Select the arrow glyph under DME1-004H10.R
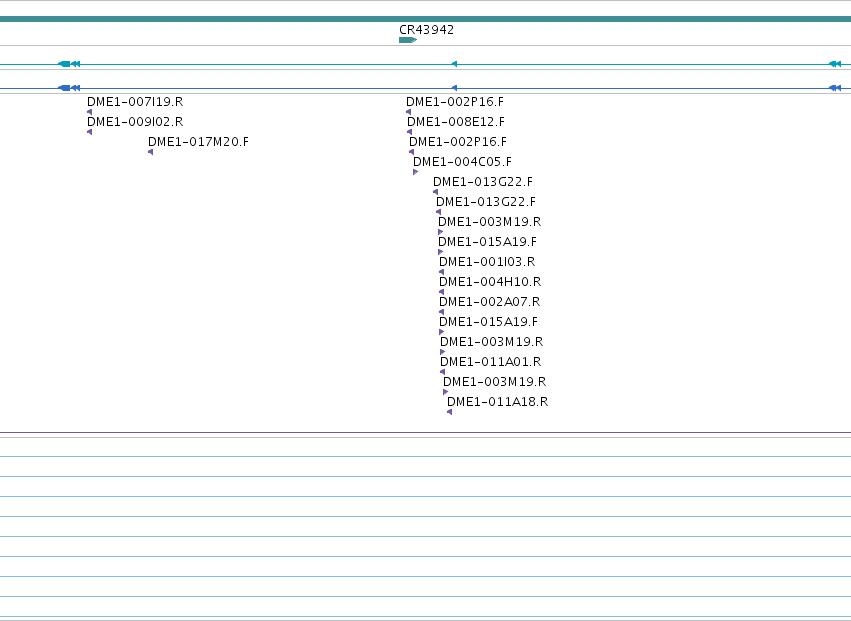The image size is (851, 621). [x=441, y=293]
